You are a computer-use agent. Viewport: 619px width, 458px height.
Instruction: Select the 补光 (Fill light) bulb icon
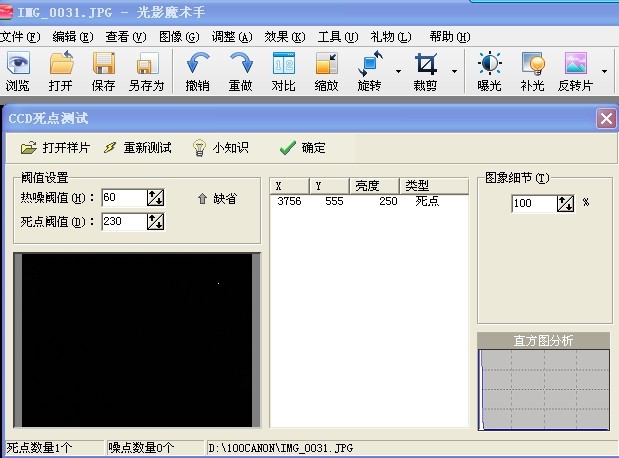(x=532, y=65)
